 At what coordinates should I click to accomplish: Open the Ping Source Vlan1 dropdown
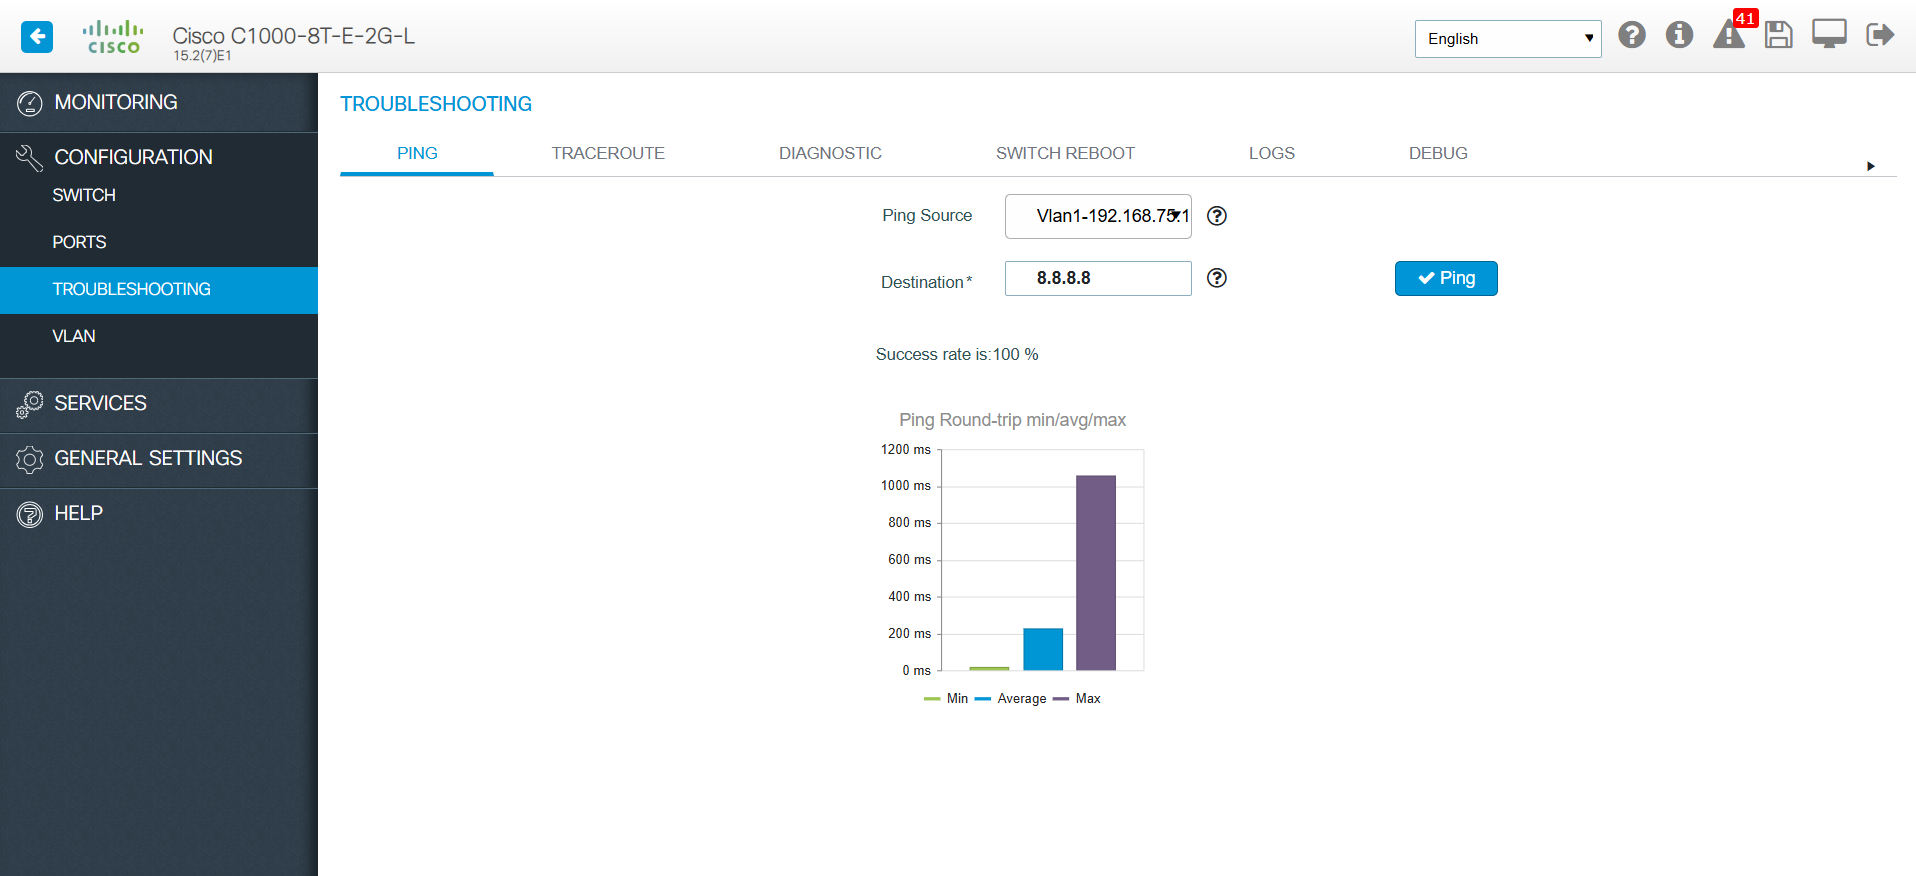coord(1098,216)
